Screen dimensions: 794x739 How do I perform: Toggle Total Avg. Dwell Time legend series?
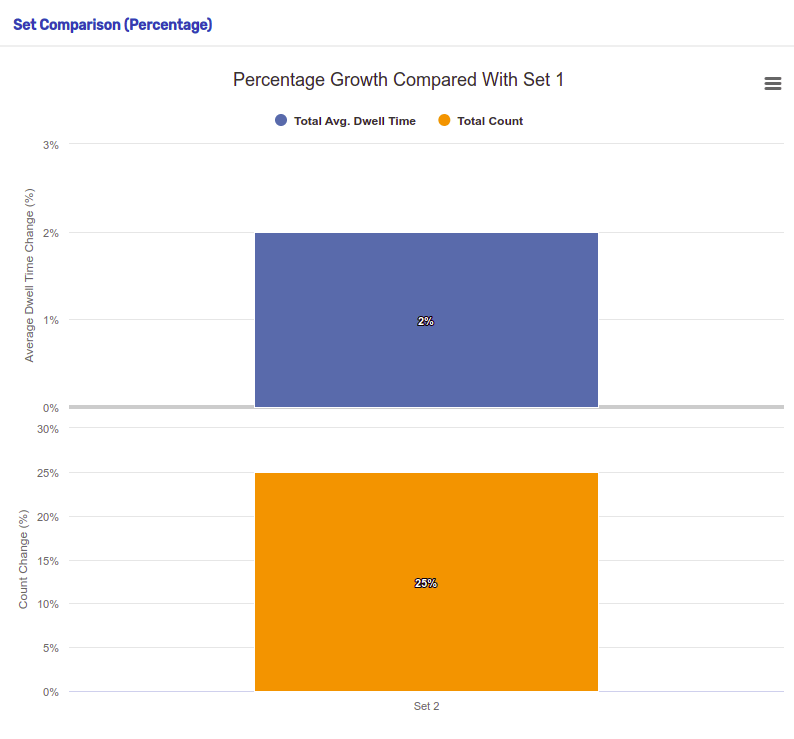[x=345, y=121]
